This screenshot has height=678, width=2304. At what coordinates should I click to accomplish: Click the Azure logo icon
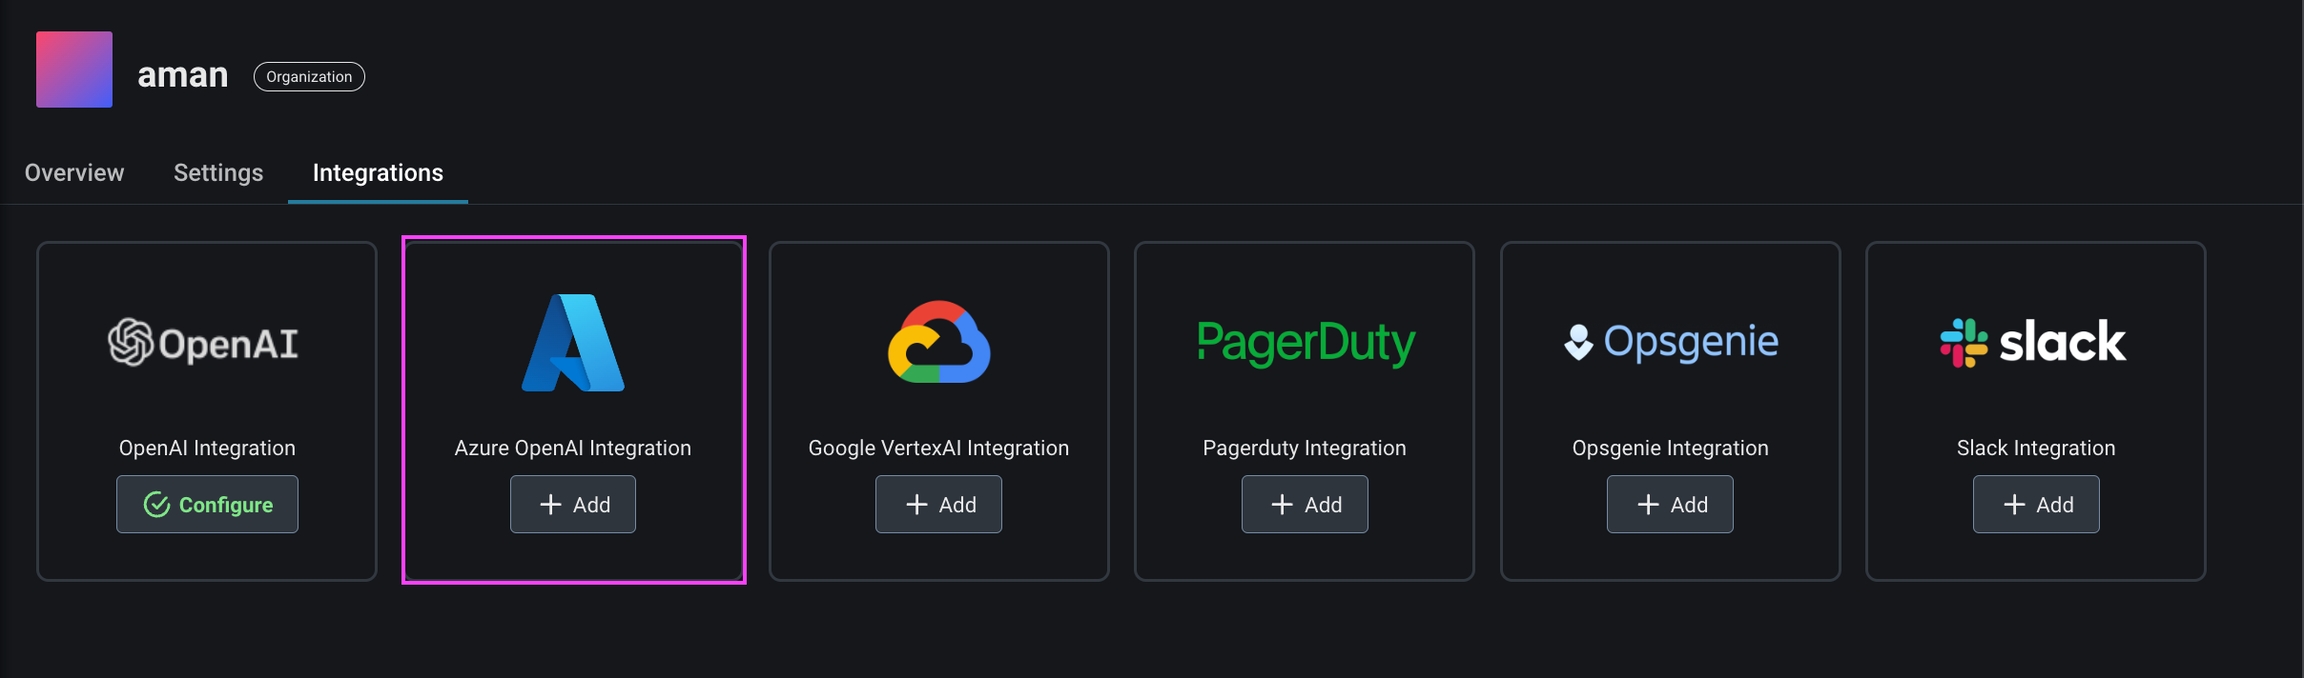pos(573,342)
